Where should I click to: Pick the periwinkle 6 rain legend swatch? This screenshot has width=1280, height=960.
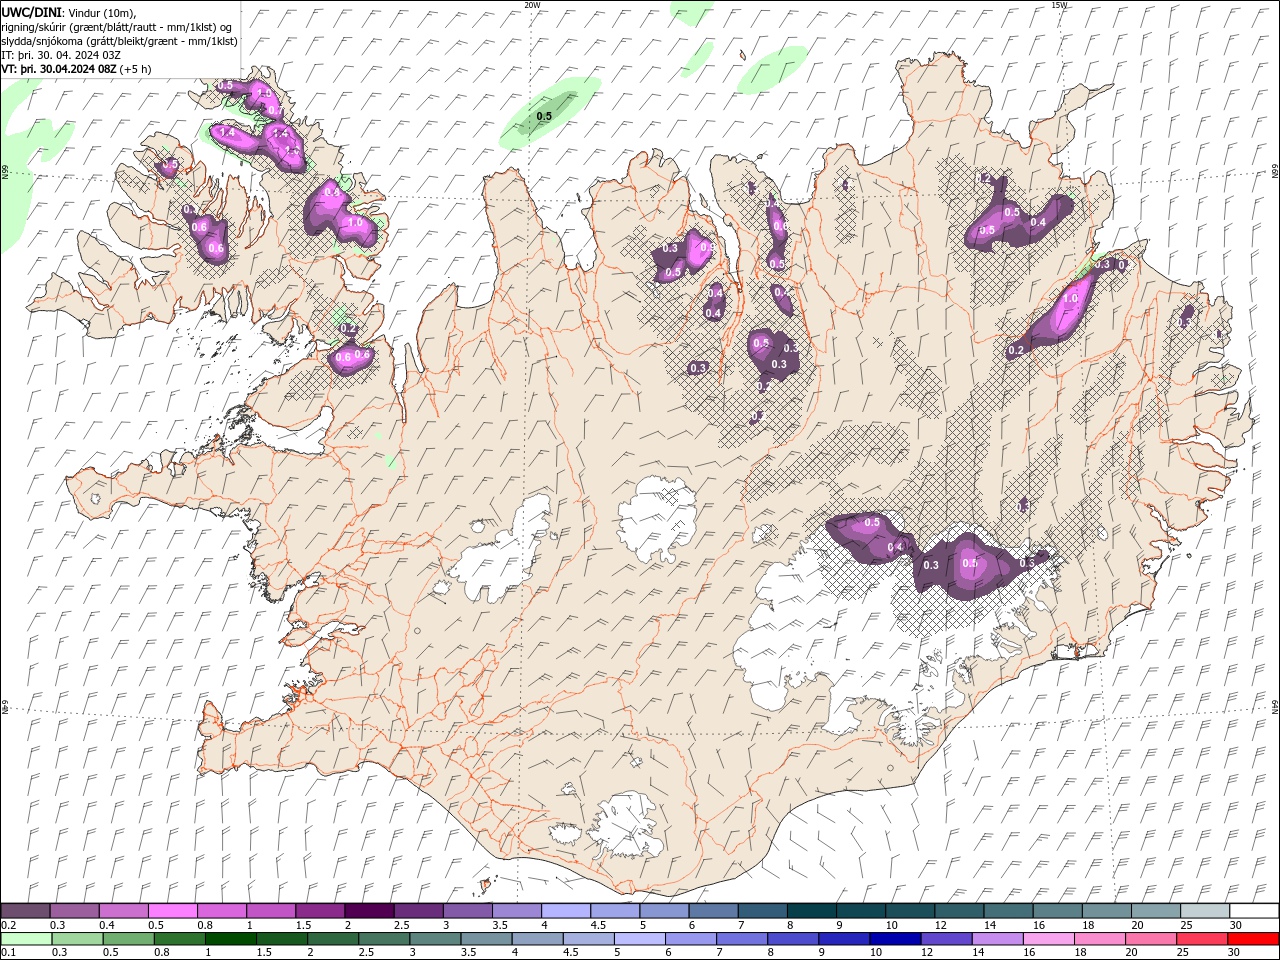click(x=690, y=939)
